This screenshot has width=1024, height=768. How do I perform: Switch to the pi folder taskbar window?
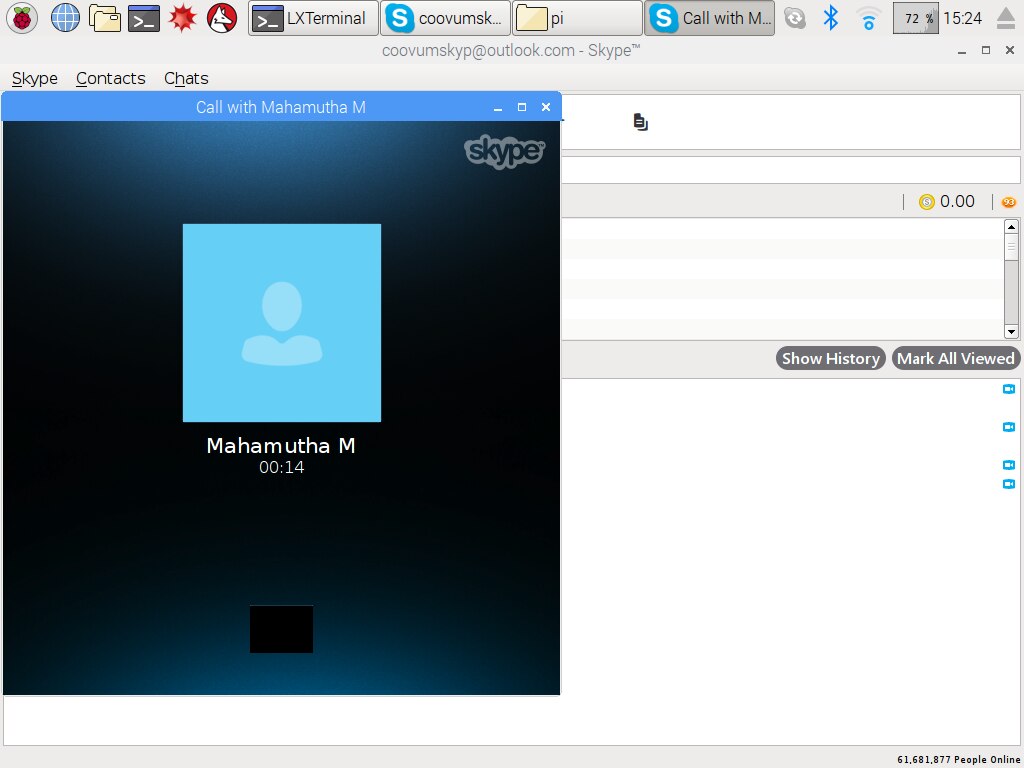(577, 18)
